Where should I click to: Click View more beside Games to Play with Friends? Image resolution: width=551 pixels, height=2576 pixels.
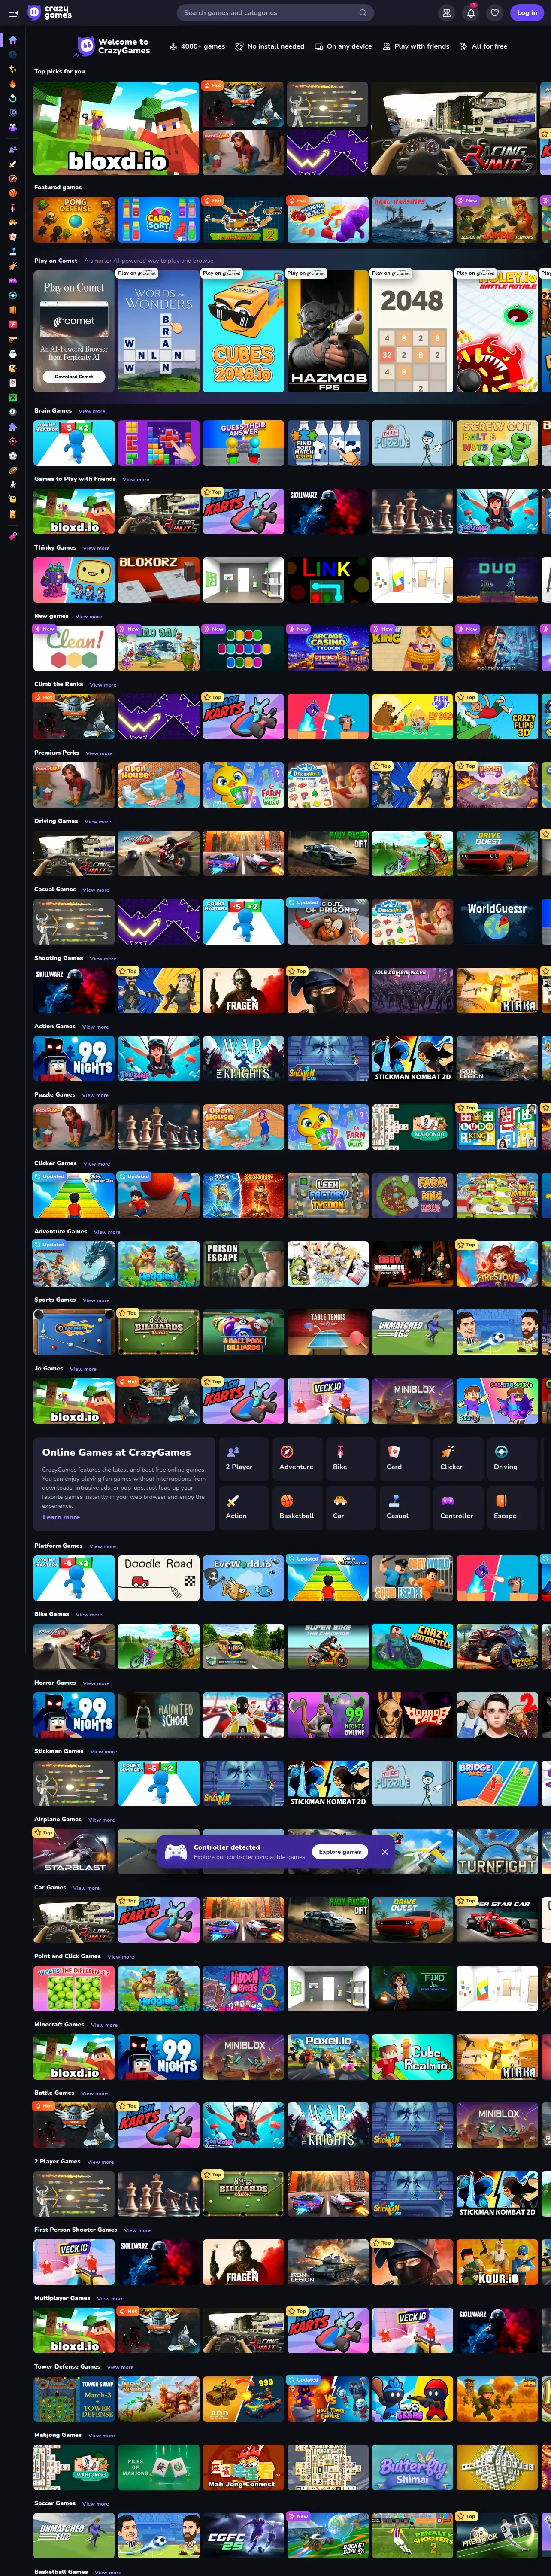(136, 479)
